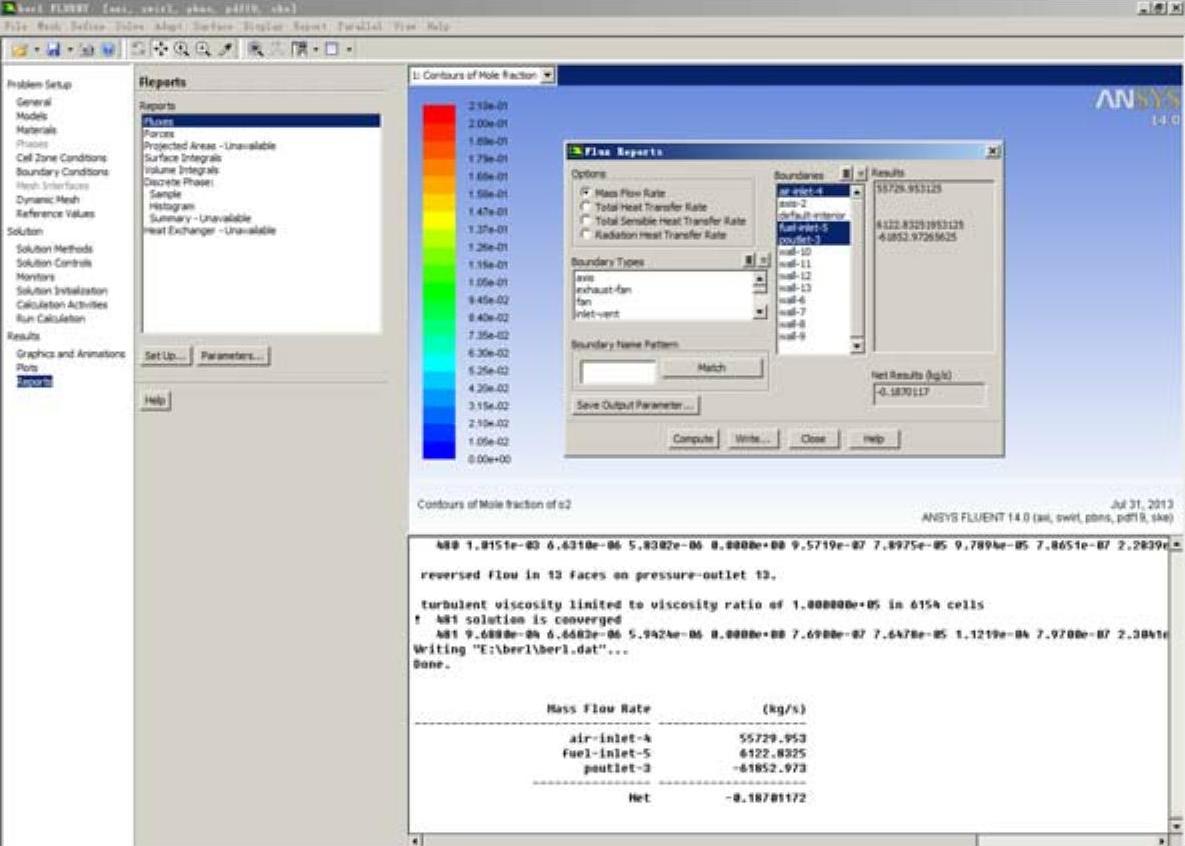Screen dimensions: 1185x846
Task: Click the fit to window icon
Action: pyautogui.click(x=256, y=48)
